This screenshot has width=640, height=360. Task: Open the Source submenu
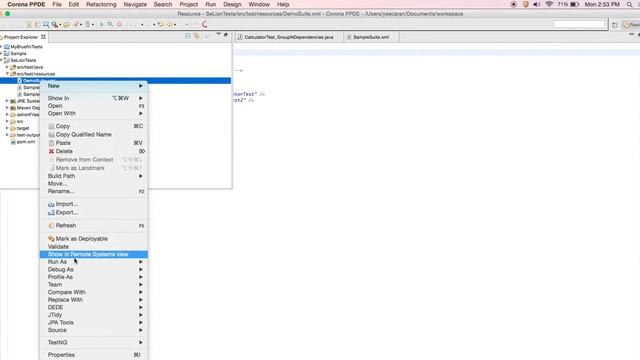94,330
